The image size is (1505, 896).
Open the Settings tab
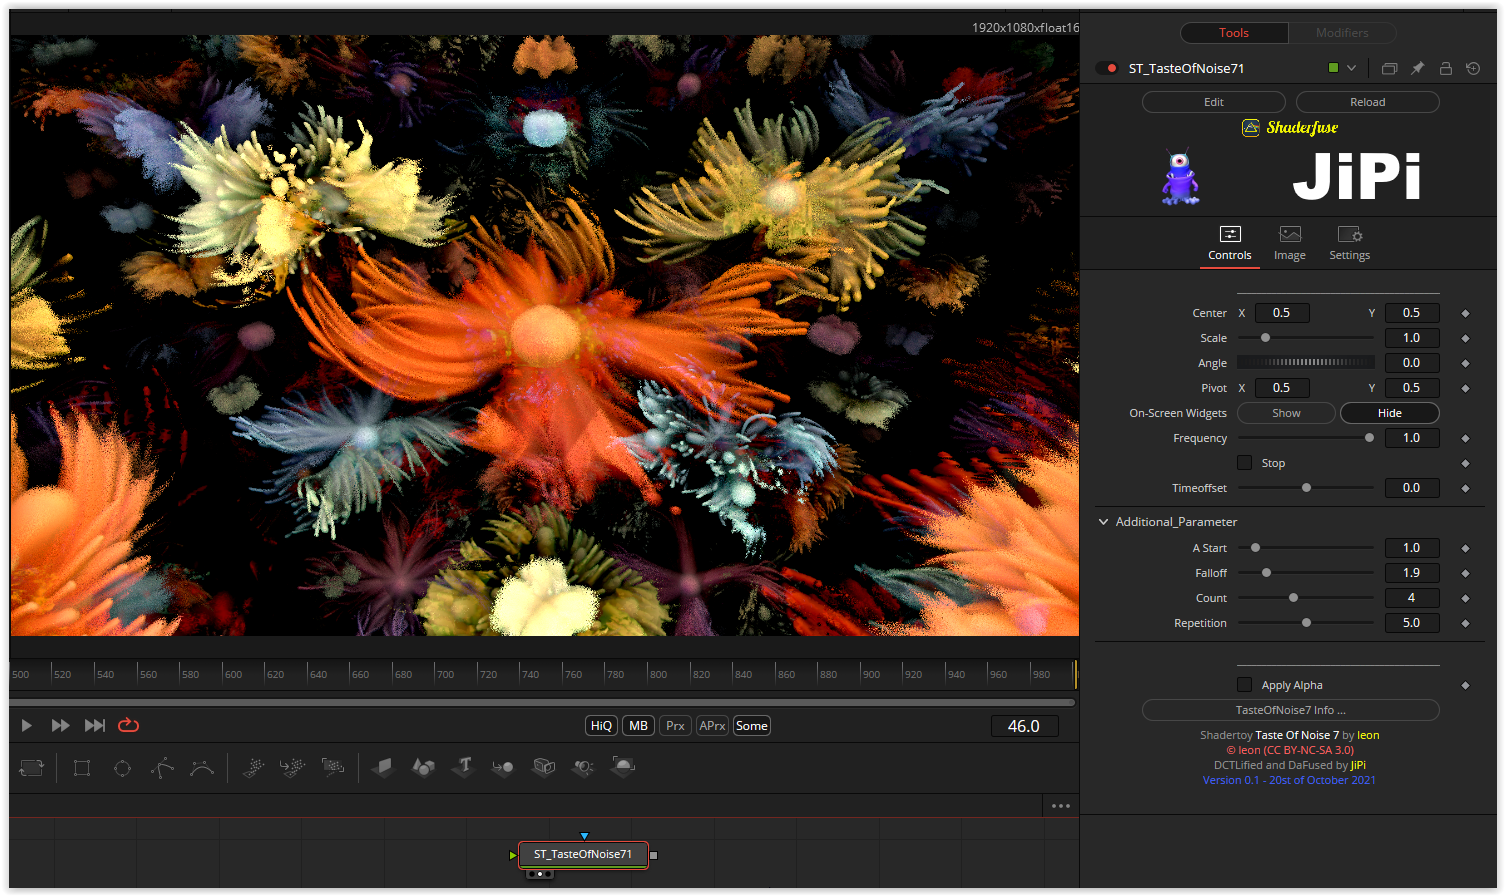[x=1350, y=244]
